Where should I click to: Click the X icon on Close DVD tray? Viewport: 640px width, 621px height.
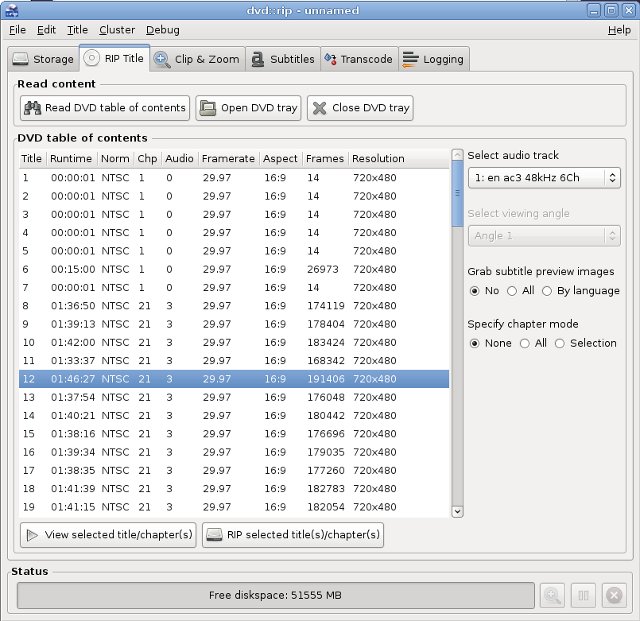(319, 108)
